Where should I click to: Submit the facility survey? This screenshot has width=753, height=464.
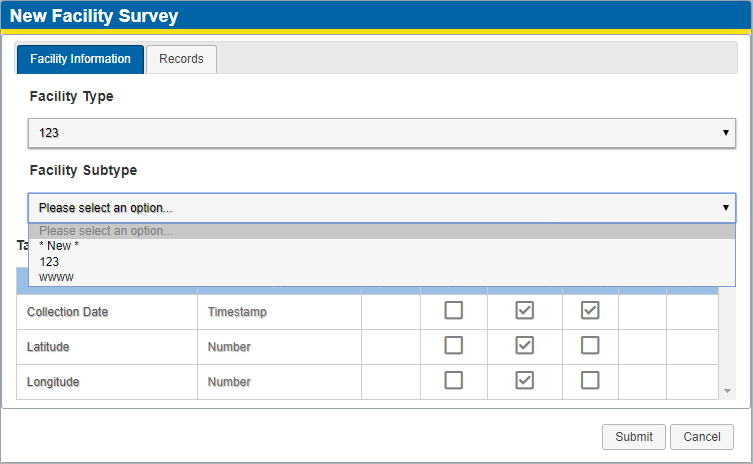634,437
